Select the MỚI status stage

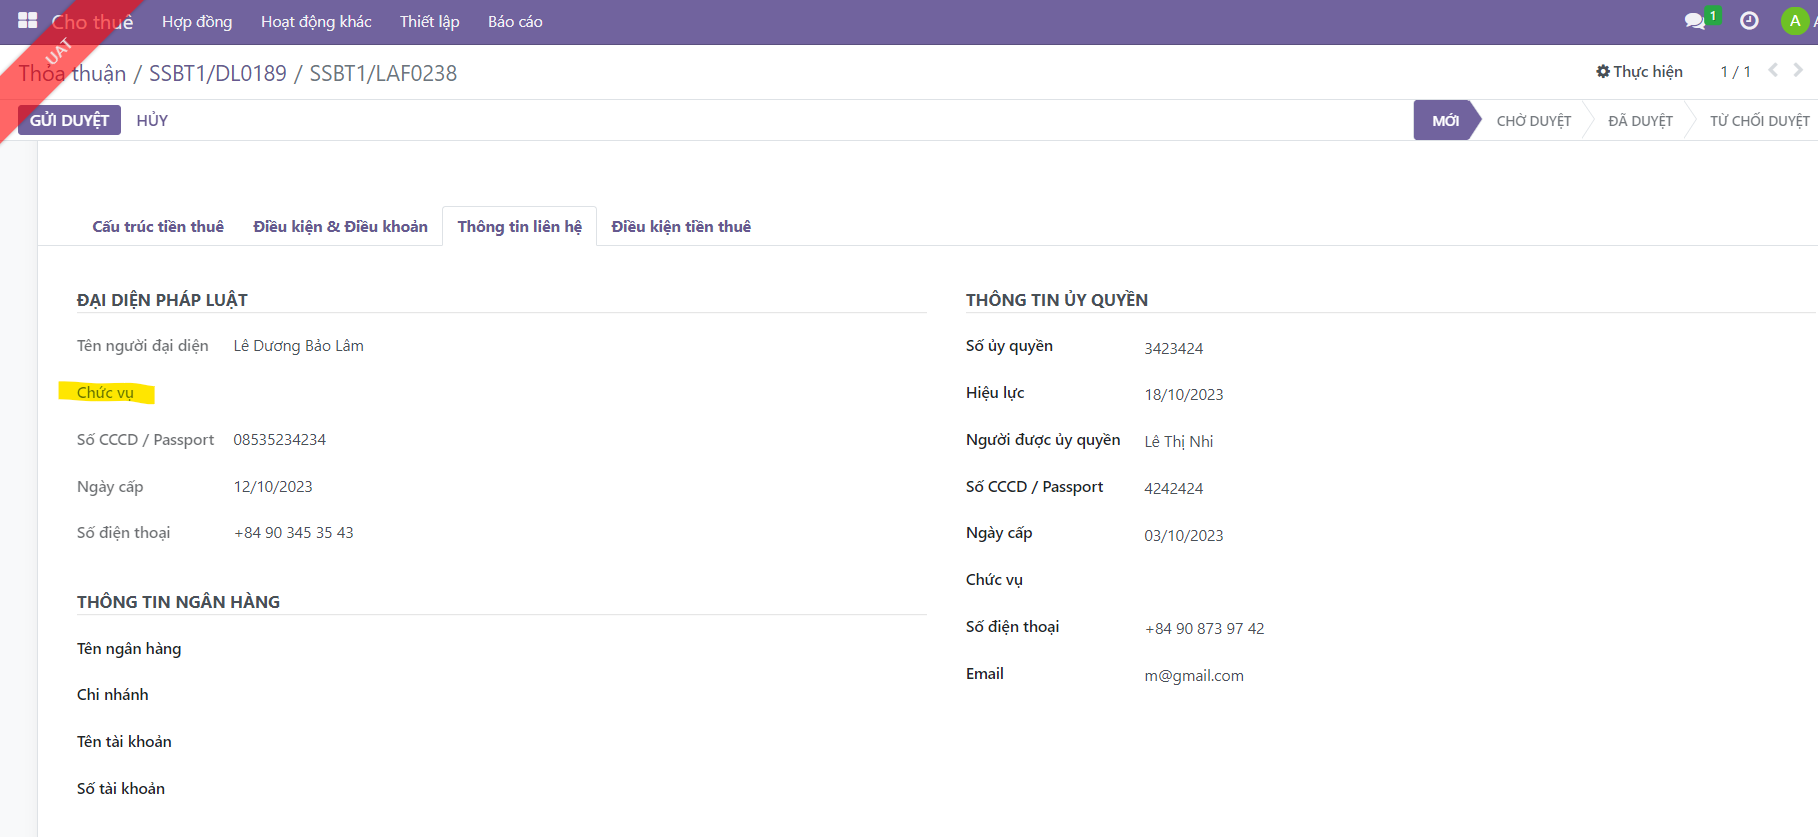tap(1445, 120)
